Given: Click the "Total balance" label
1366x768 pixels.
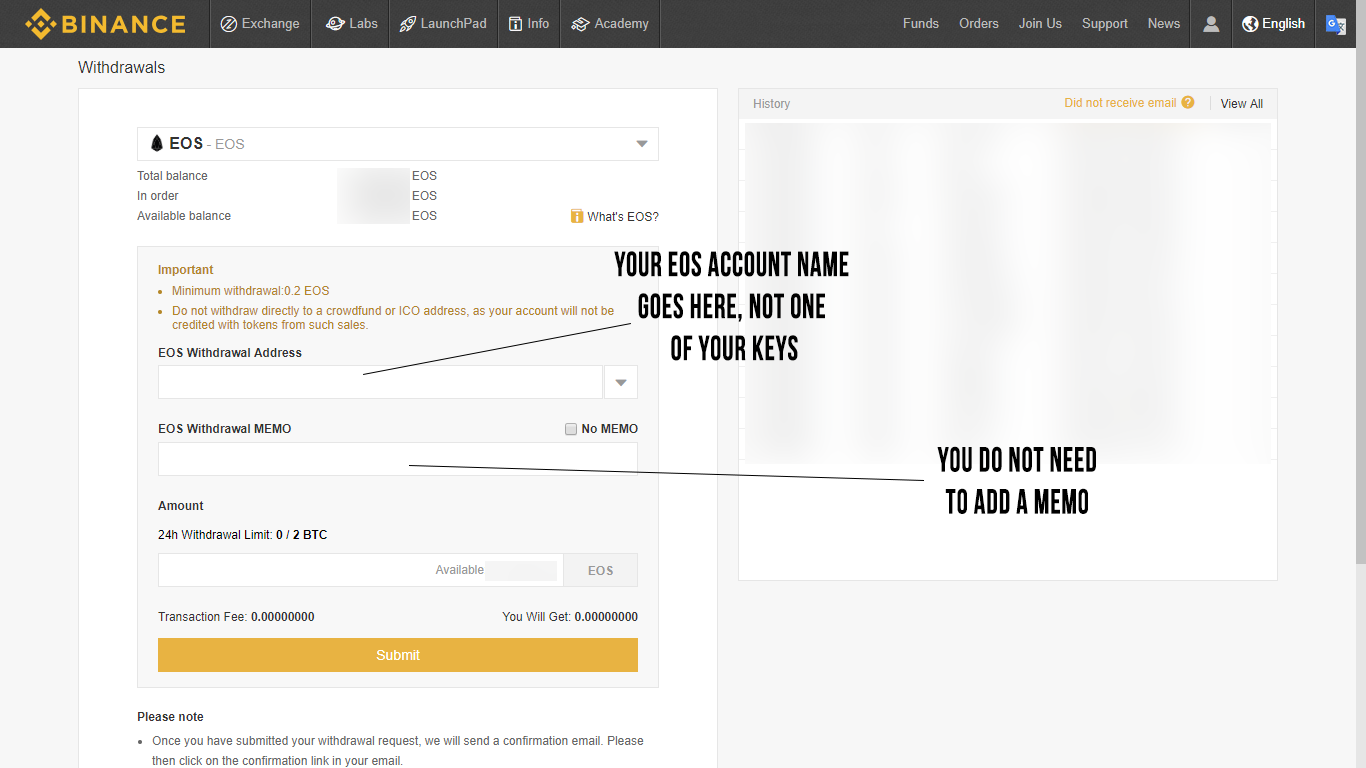Looking at the screenshot, I should [x=172, y=176].
